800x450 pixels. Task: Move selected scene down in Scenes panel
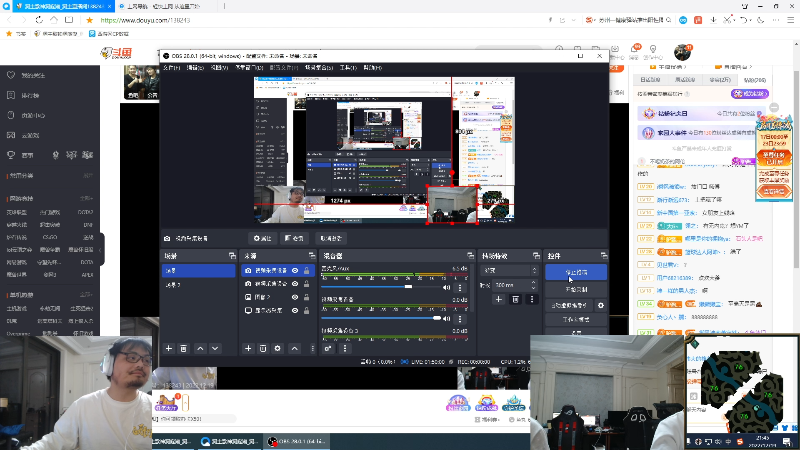click(x=215, y=348)
